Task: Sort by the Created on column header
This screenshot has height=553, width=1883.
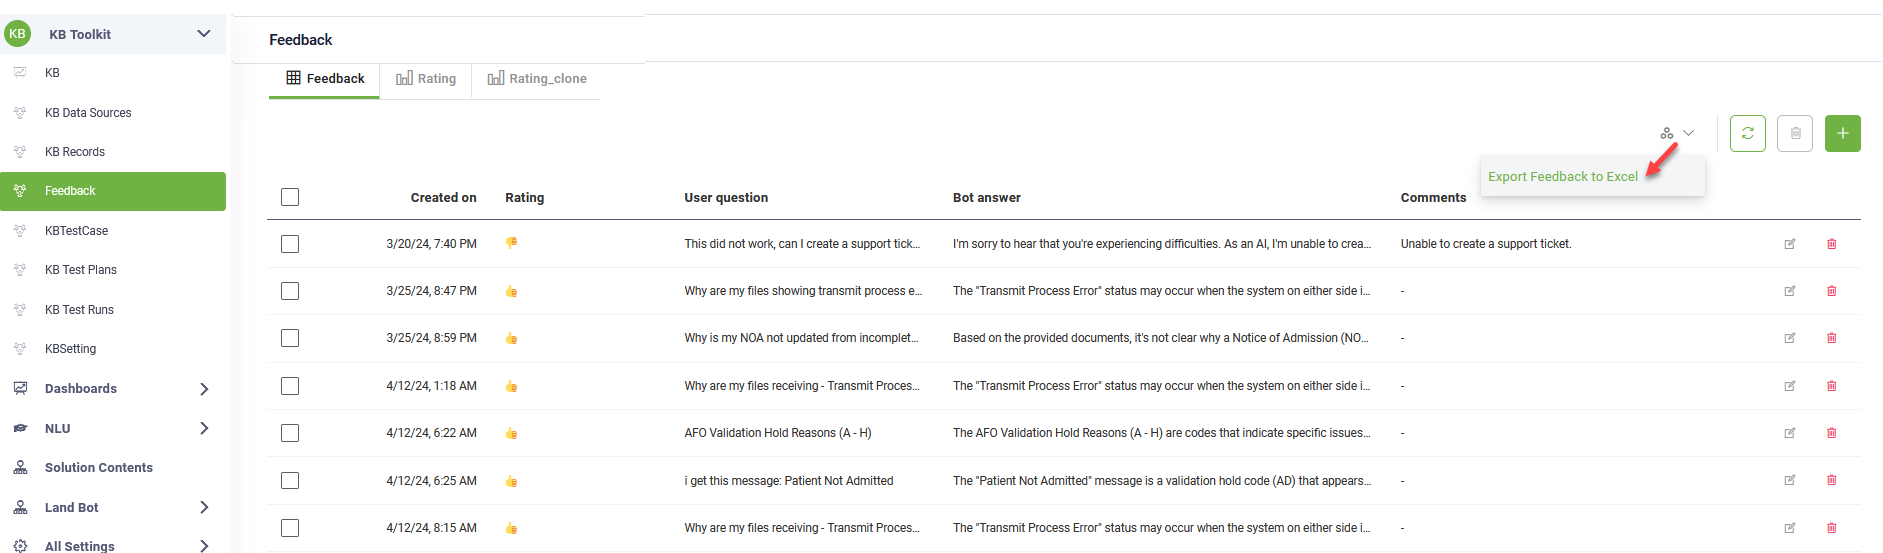Action: 443,198
